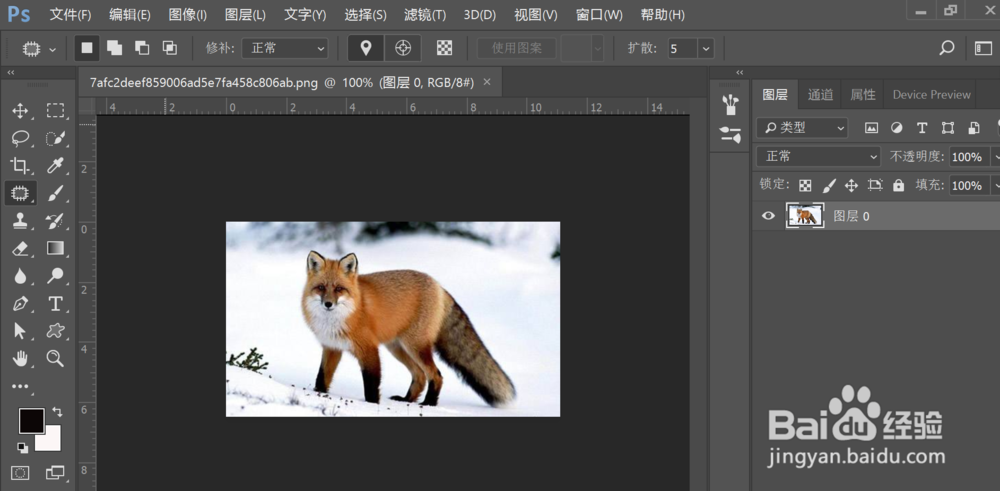
Task: Filter layers by pixel layer type
Action: (871, 128)
